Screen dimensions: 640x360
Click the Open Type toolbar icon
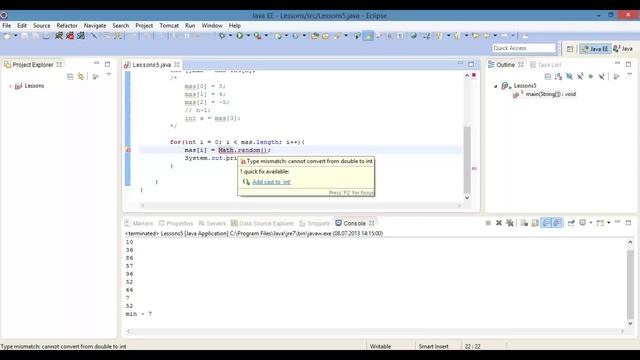click(315, 36)
